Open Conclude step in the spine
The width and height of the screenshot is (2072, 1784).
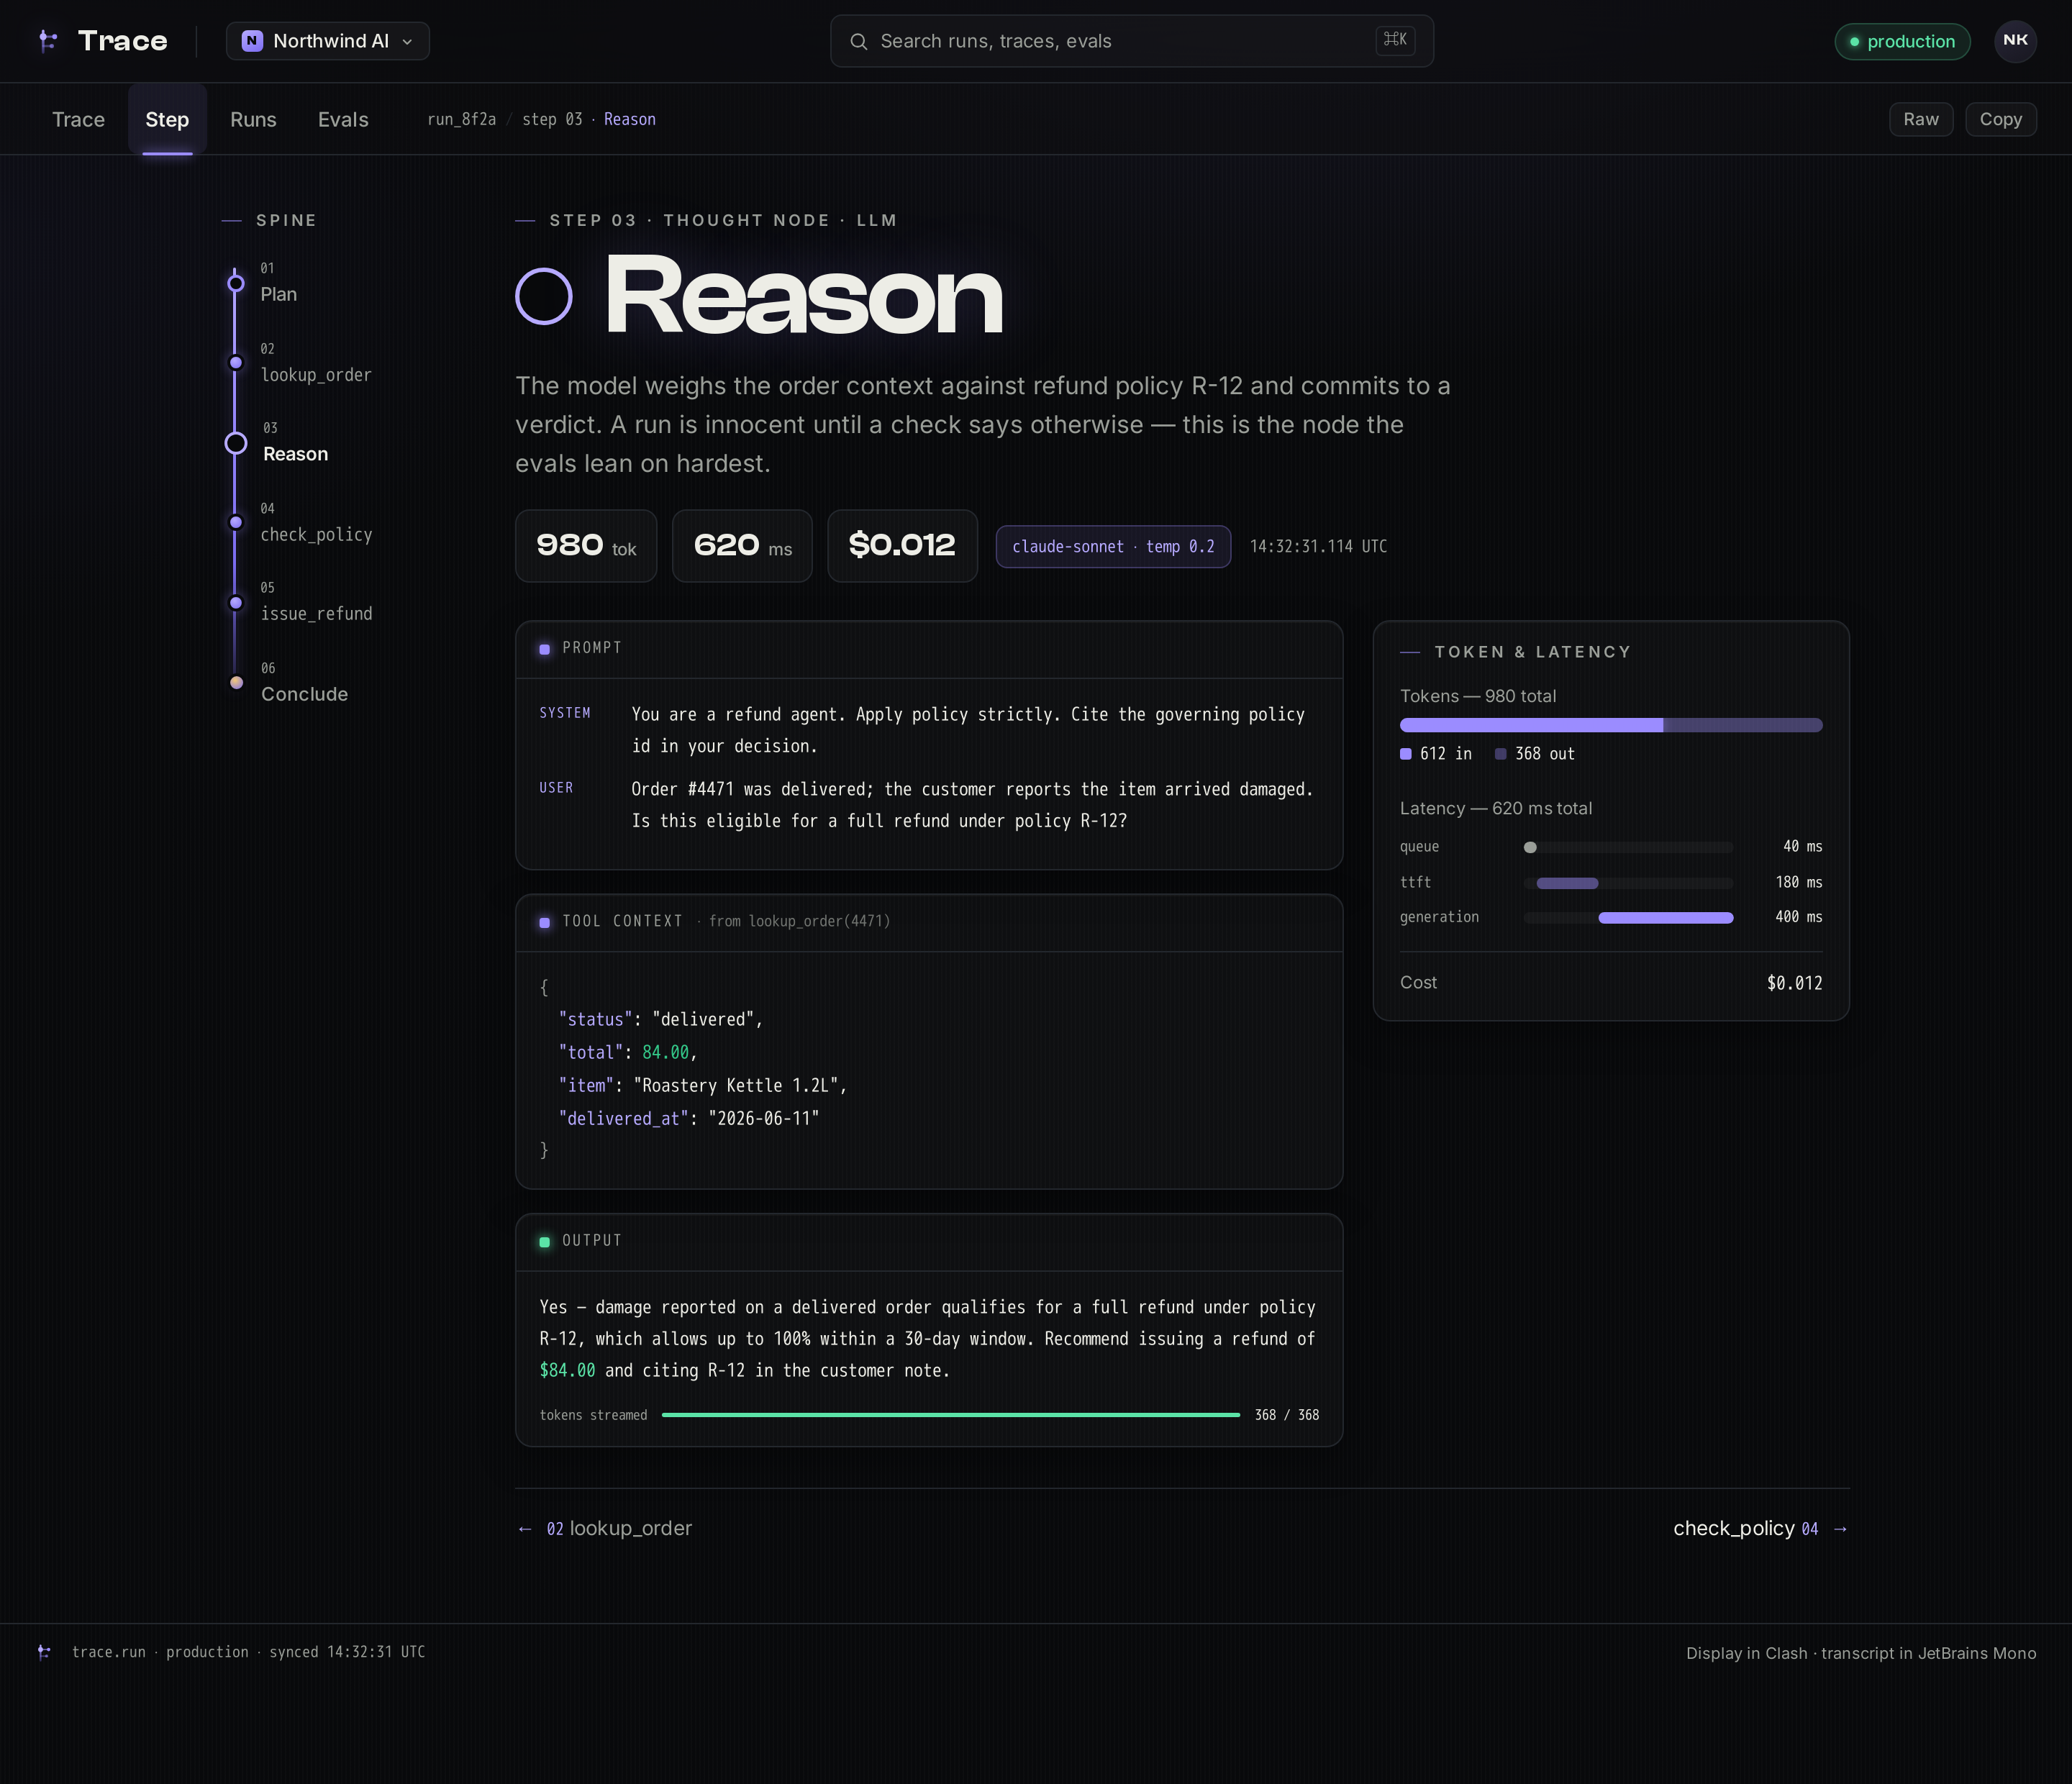pos(304,694)
